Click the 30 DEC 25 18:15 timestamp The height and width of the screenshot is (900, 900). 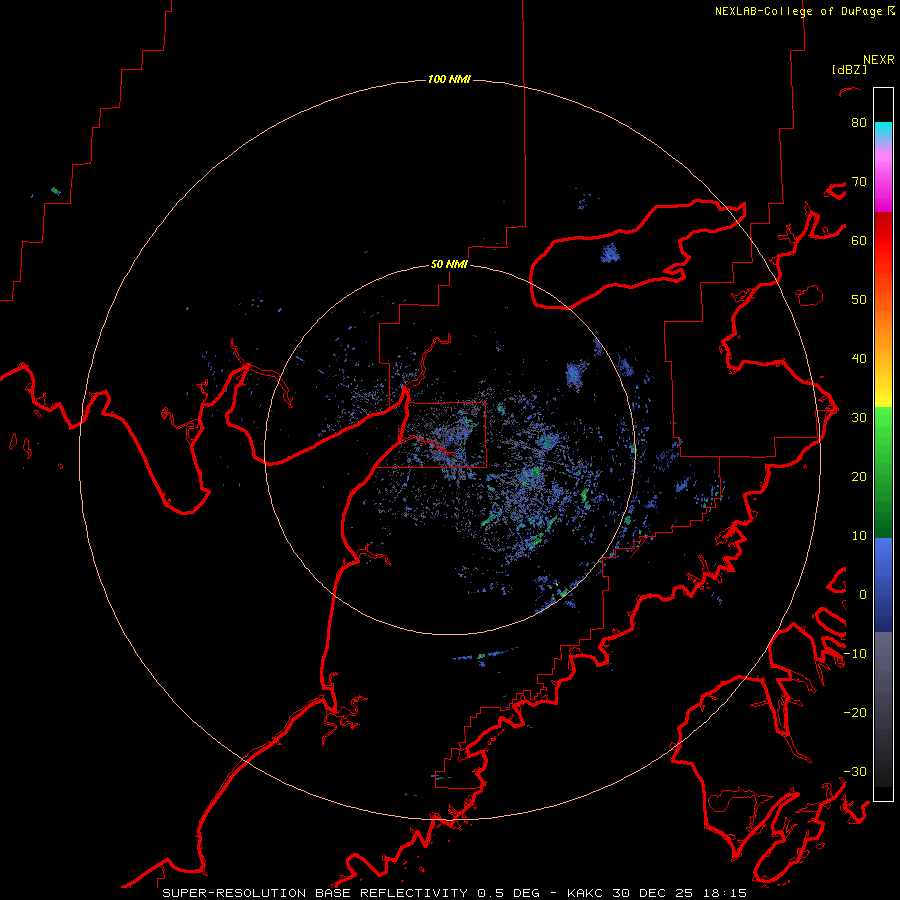coord(681,893)
